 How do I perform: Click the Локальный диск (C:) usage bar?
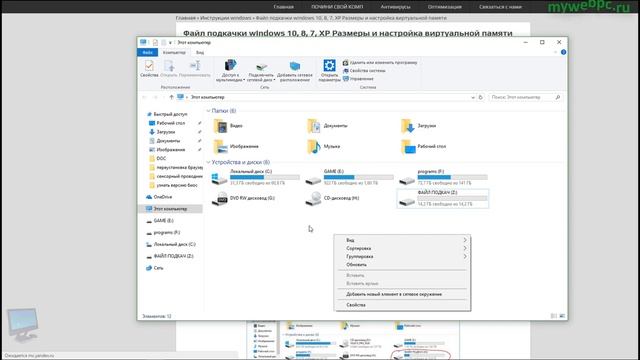(264, 177)
